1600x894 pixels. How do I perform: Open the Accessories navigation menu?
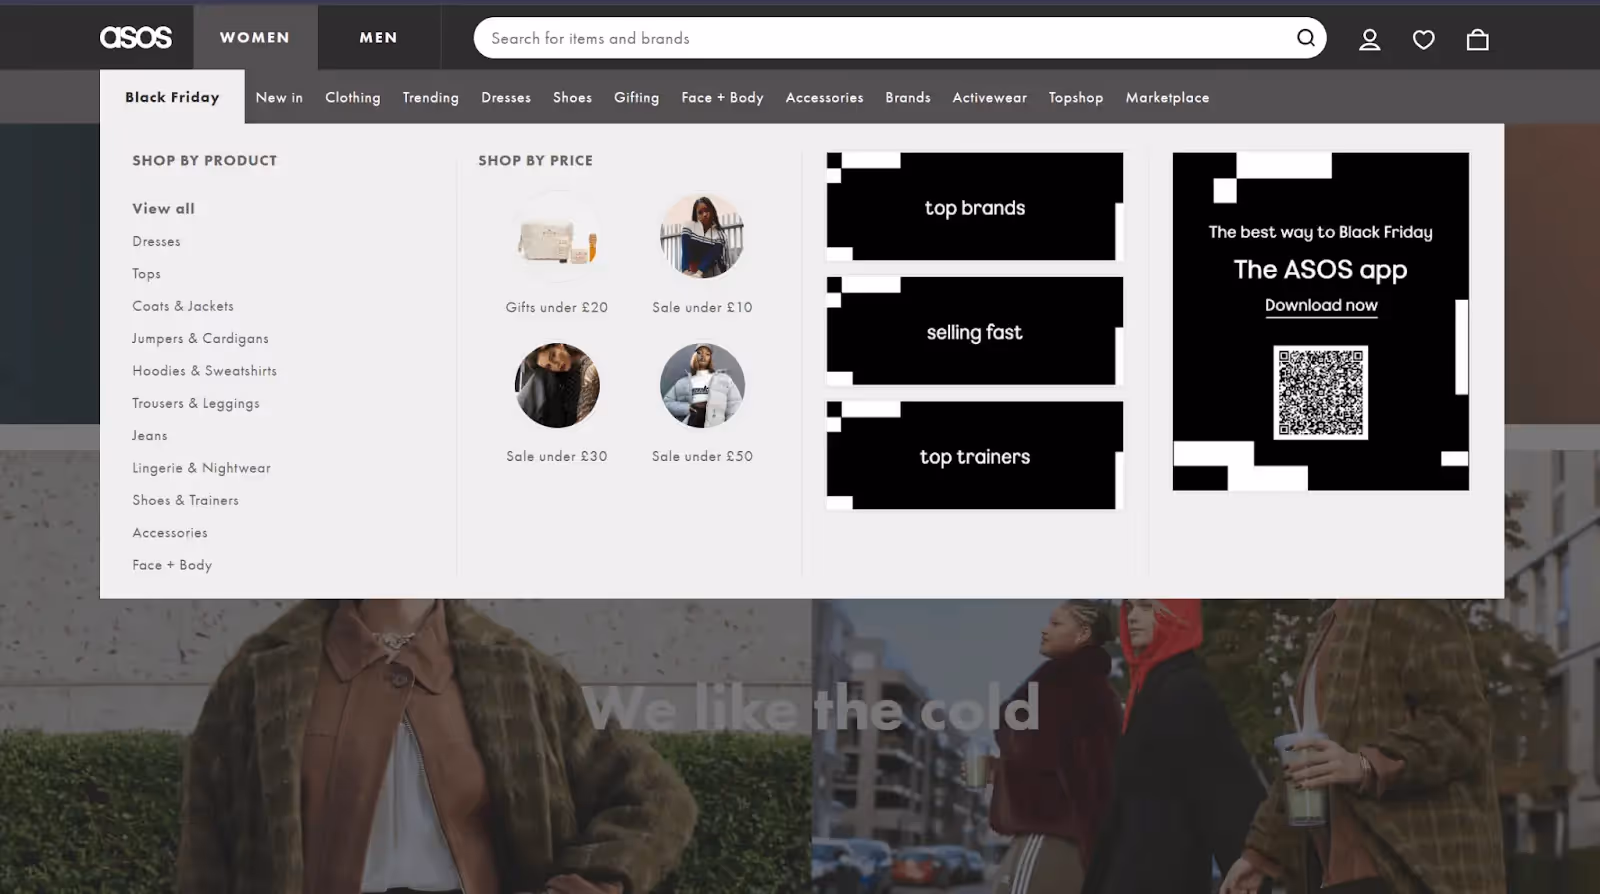(825, 97)
